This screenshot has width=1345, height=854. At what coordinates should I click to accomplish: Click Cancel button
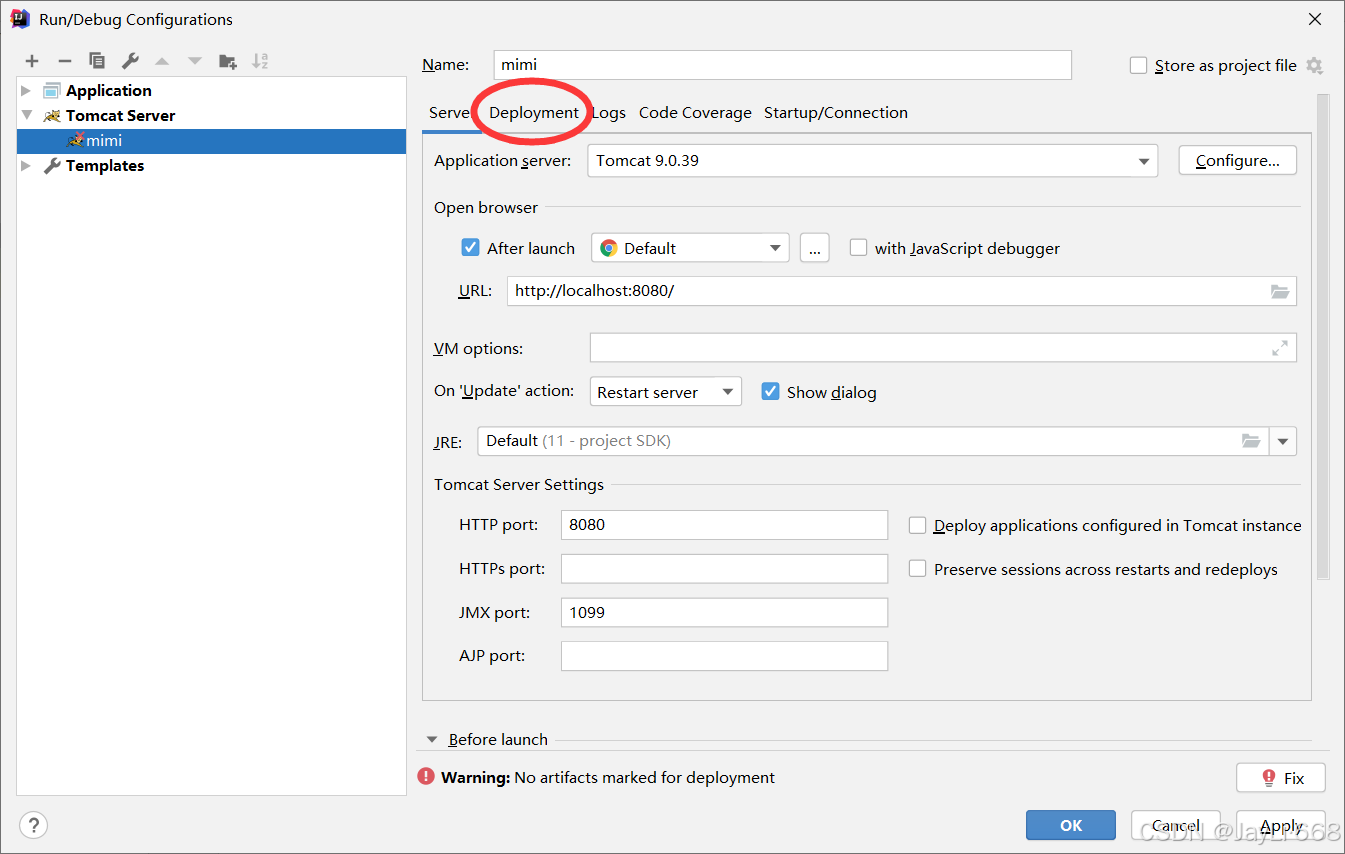point(1176,825)
